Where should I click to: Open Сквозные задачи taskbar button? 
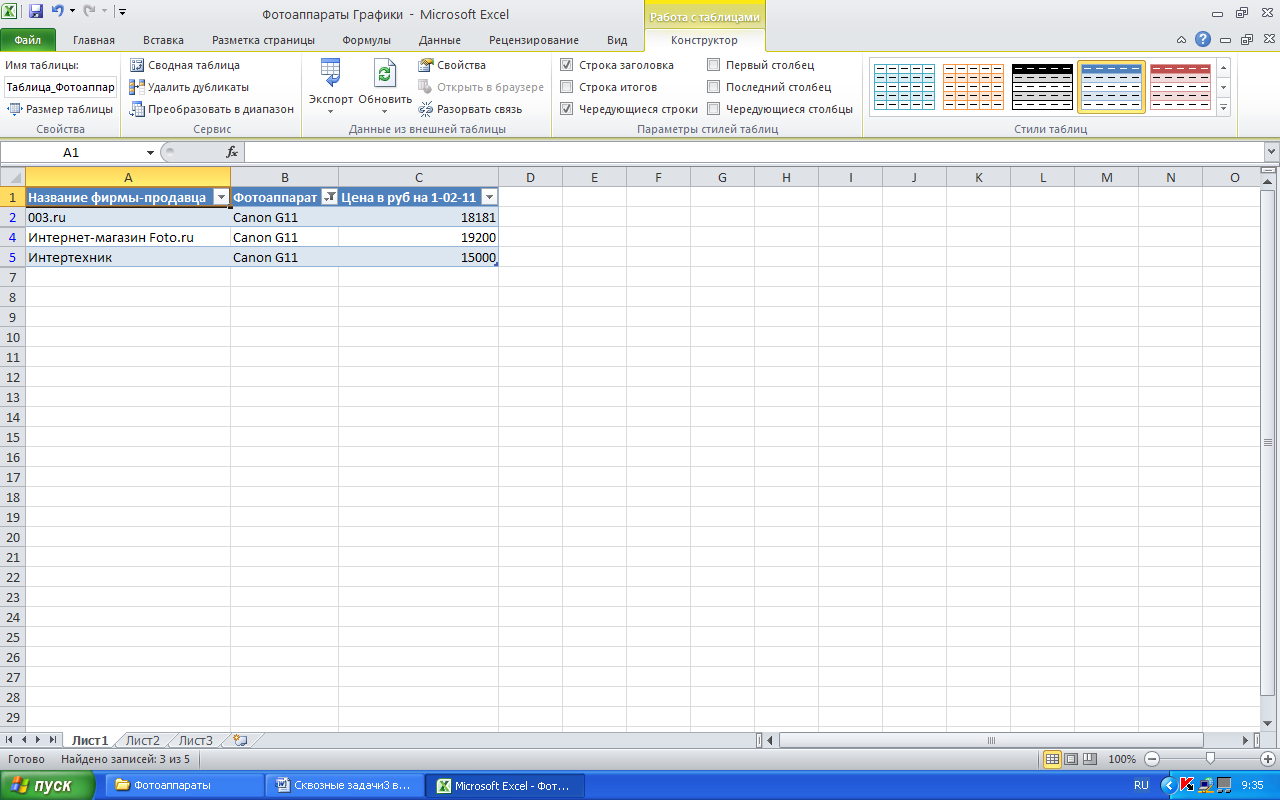click(345, 785)
